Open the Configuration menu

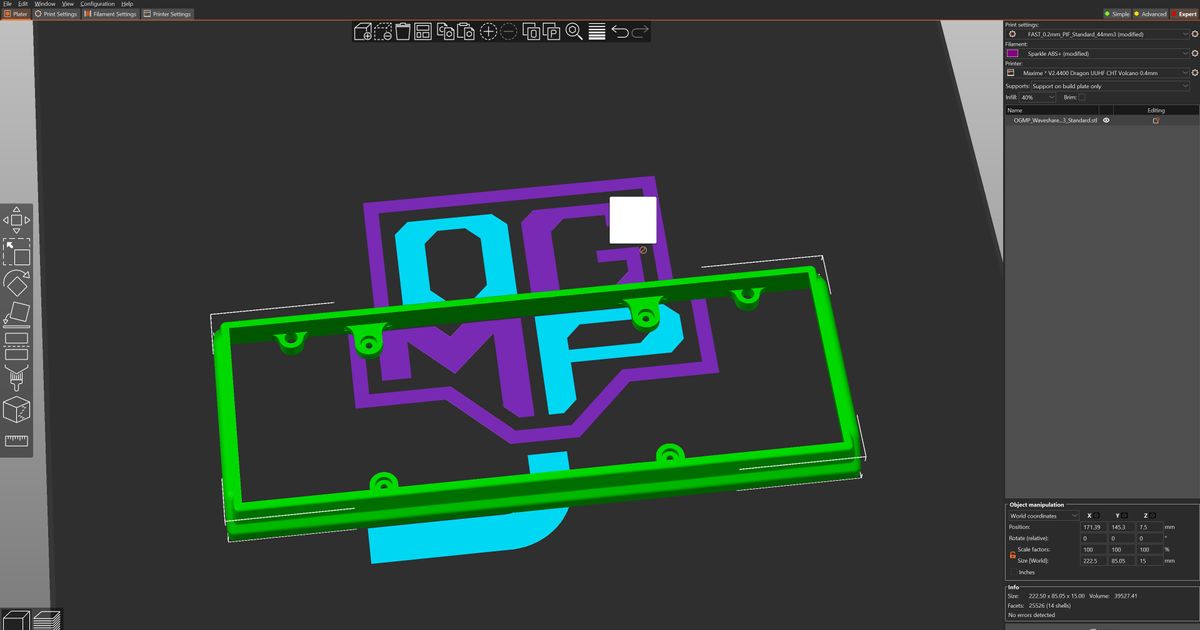97,4
